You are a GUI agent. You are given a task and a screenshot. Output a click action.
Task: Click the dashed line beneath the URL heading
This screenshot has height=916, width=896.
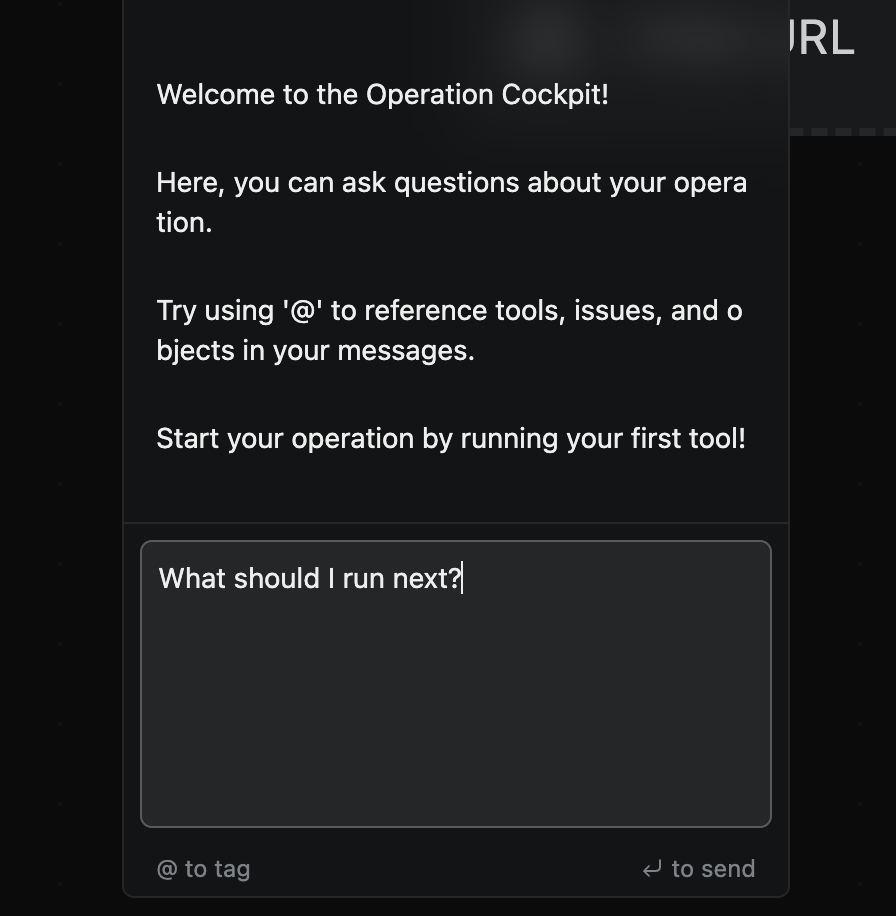coord(842,132)
